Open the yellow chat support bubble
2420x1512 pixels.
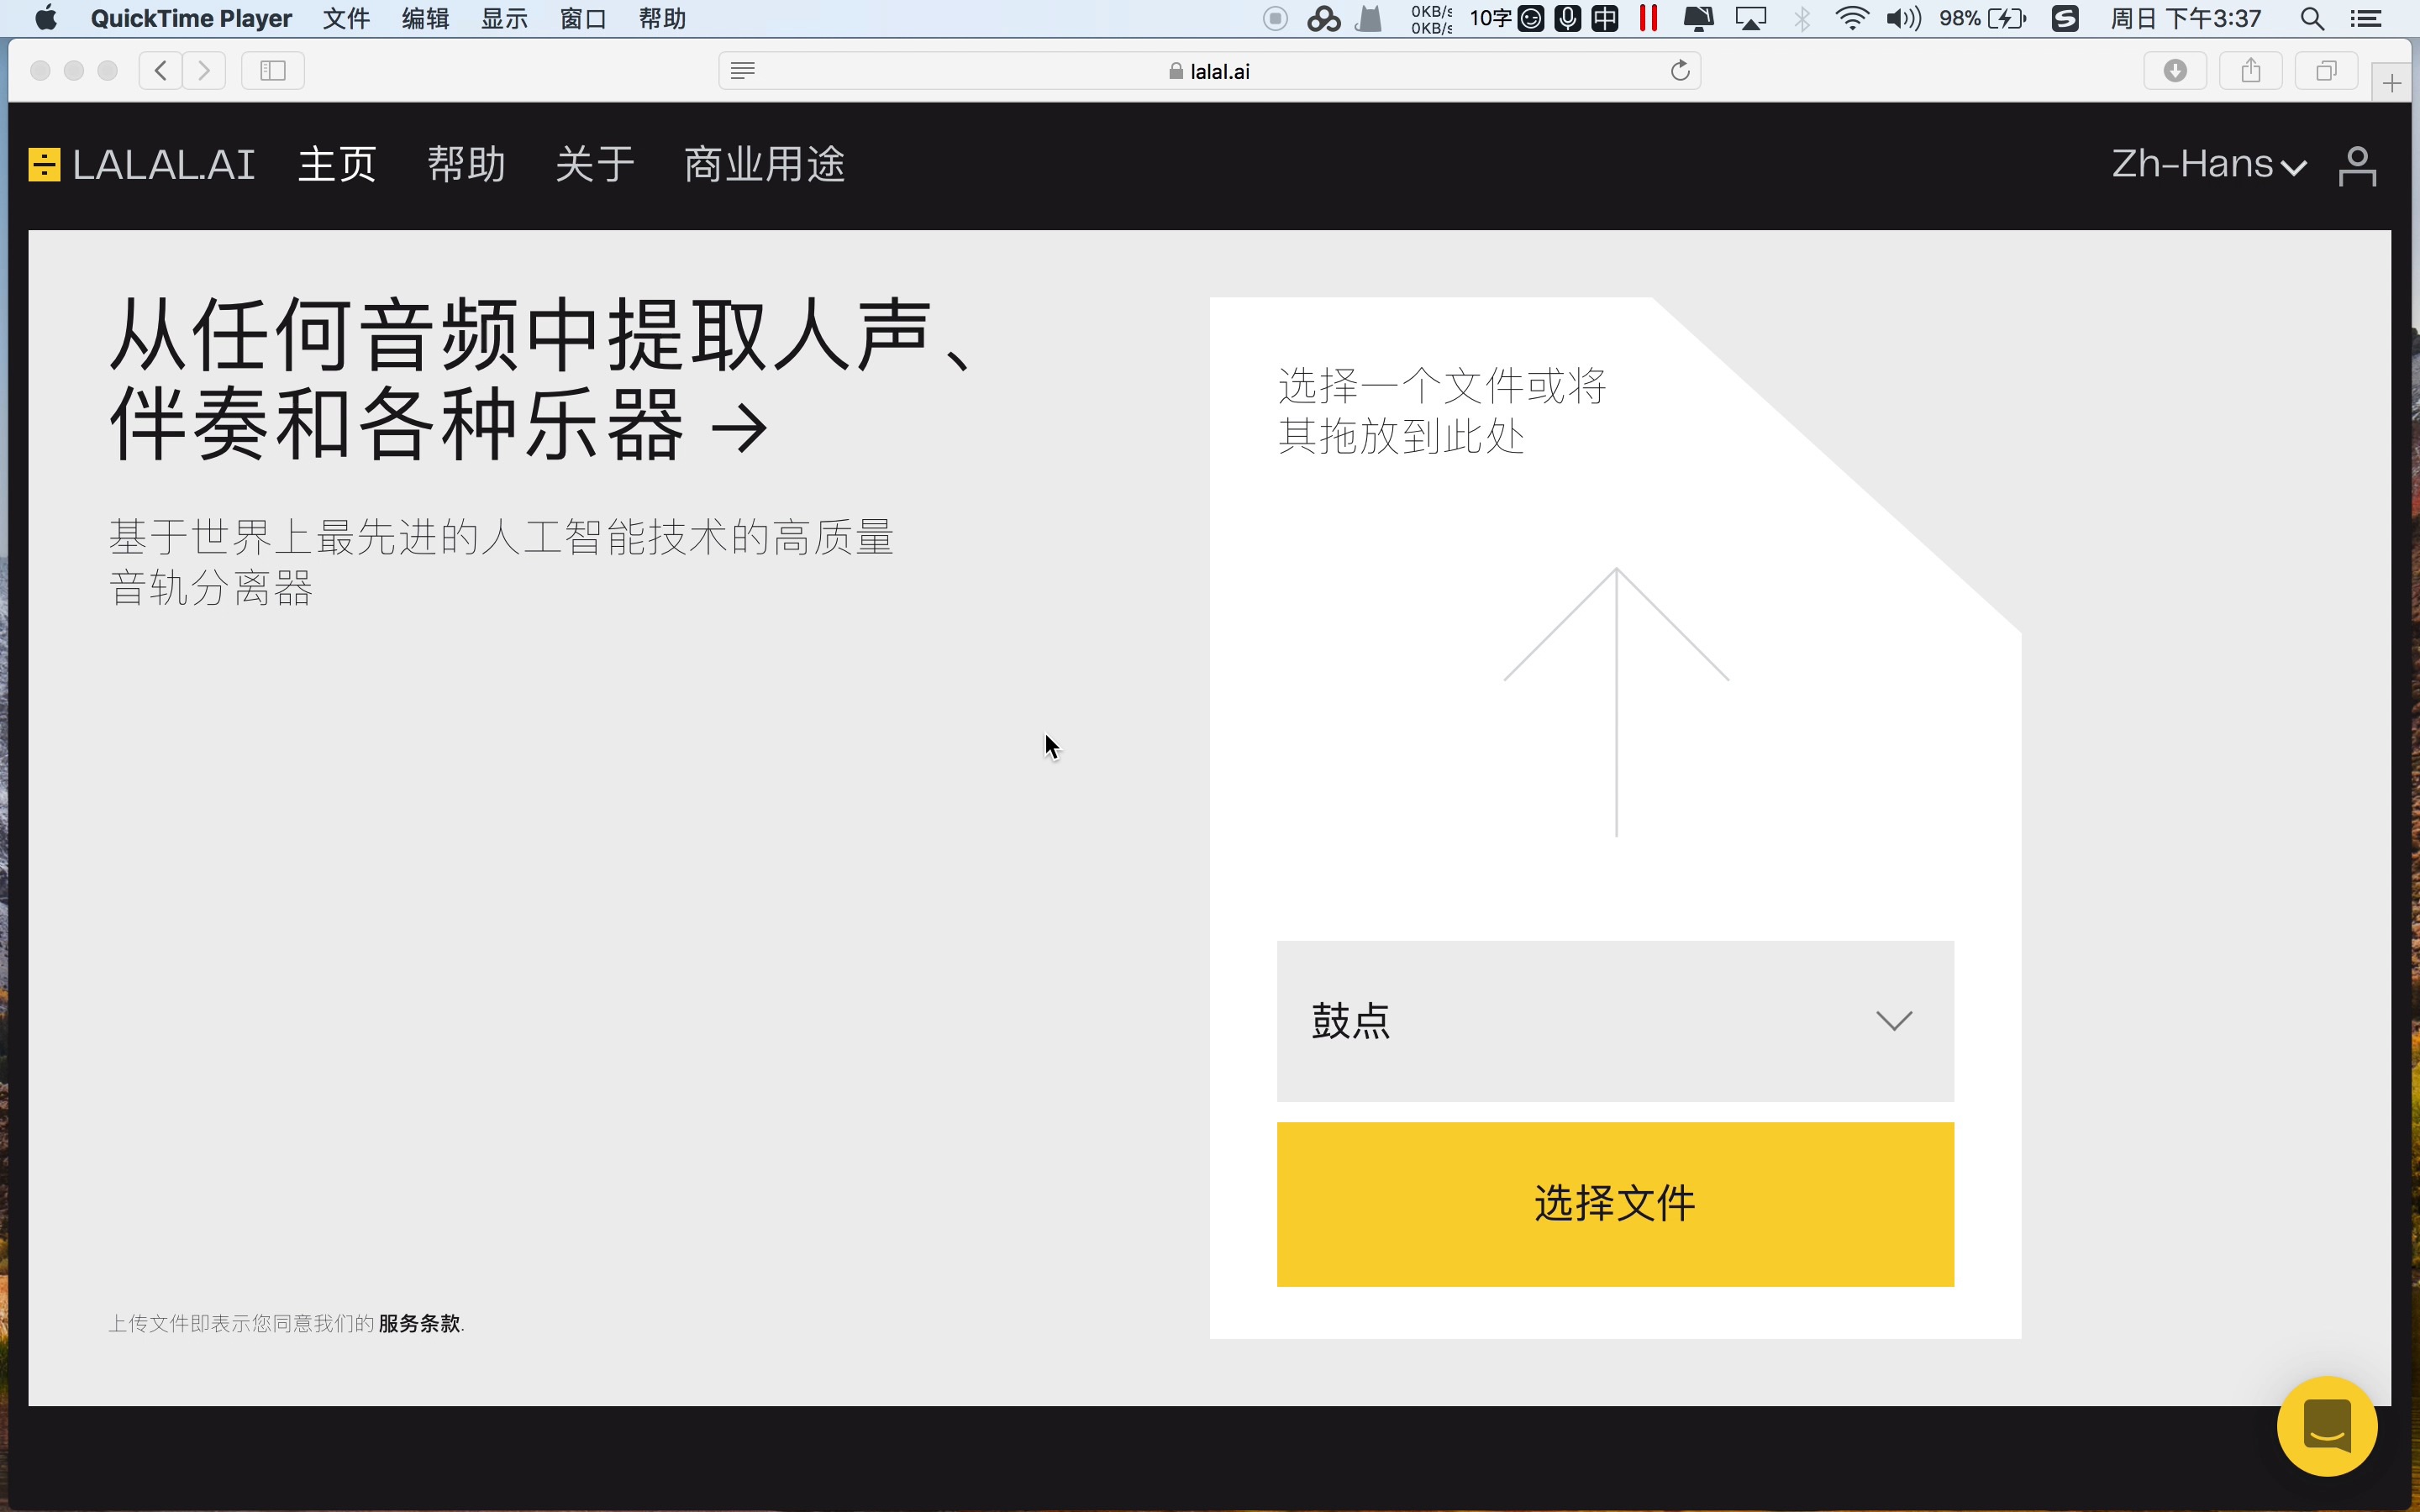(x=2327, y=1426)
